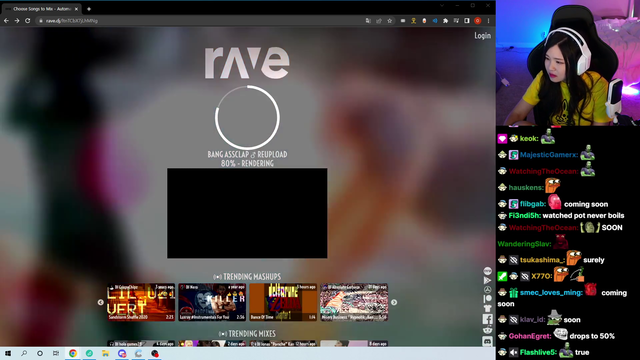
Task: Open the Windows Start menu
Action: tap(8, 353)
